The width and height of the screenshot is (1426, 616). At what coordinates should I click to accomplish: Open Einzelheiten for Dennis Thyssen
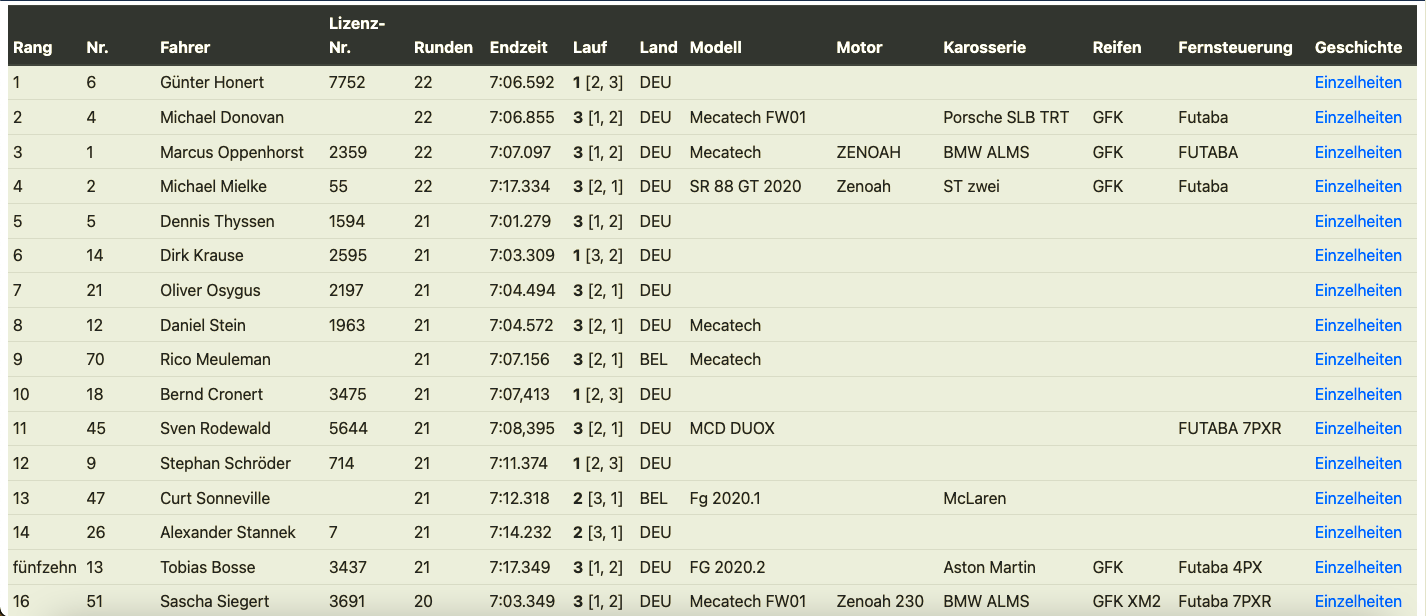pos(1358,222)
